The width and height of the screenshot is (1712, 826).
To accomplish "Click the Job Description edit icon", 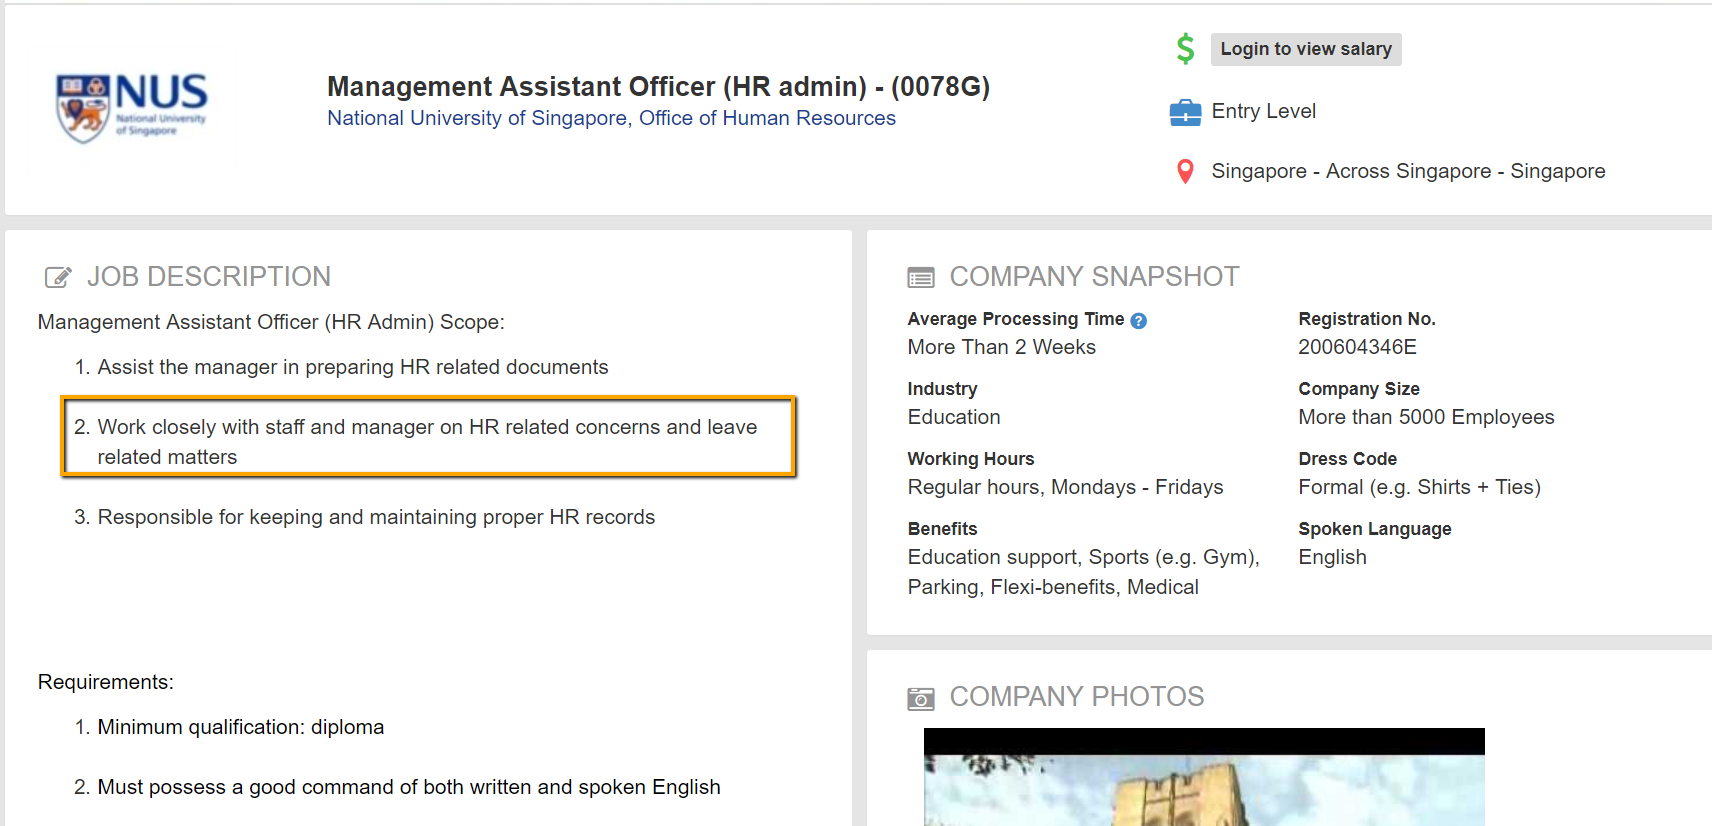I will point(58,277).
